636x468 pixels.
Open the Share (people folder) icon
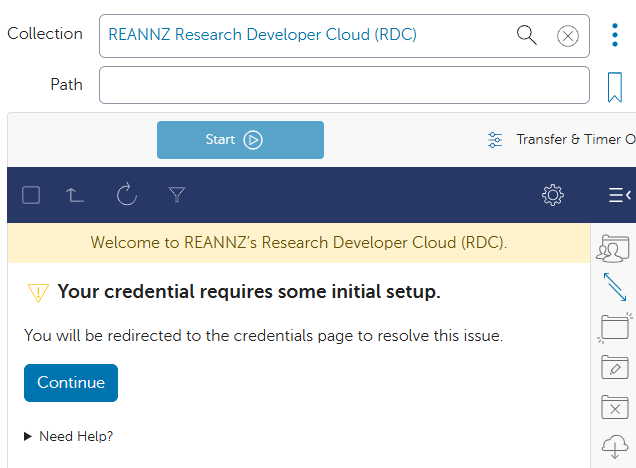point(613,248)
